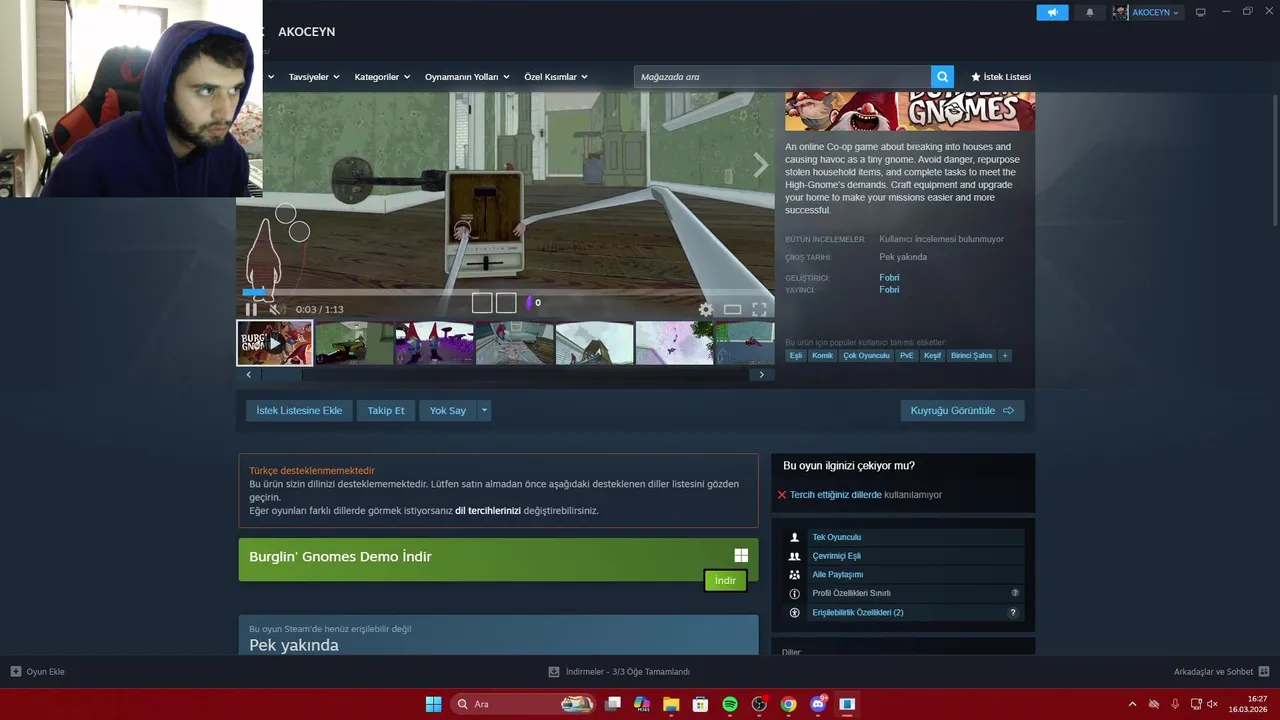Click the page vertical scrollbar
Screen dimensions: 1280x720
pos(1275,160)
